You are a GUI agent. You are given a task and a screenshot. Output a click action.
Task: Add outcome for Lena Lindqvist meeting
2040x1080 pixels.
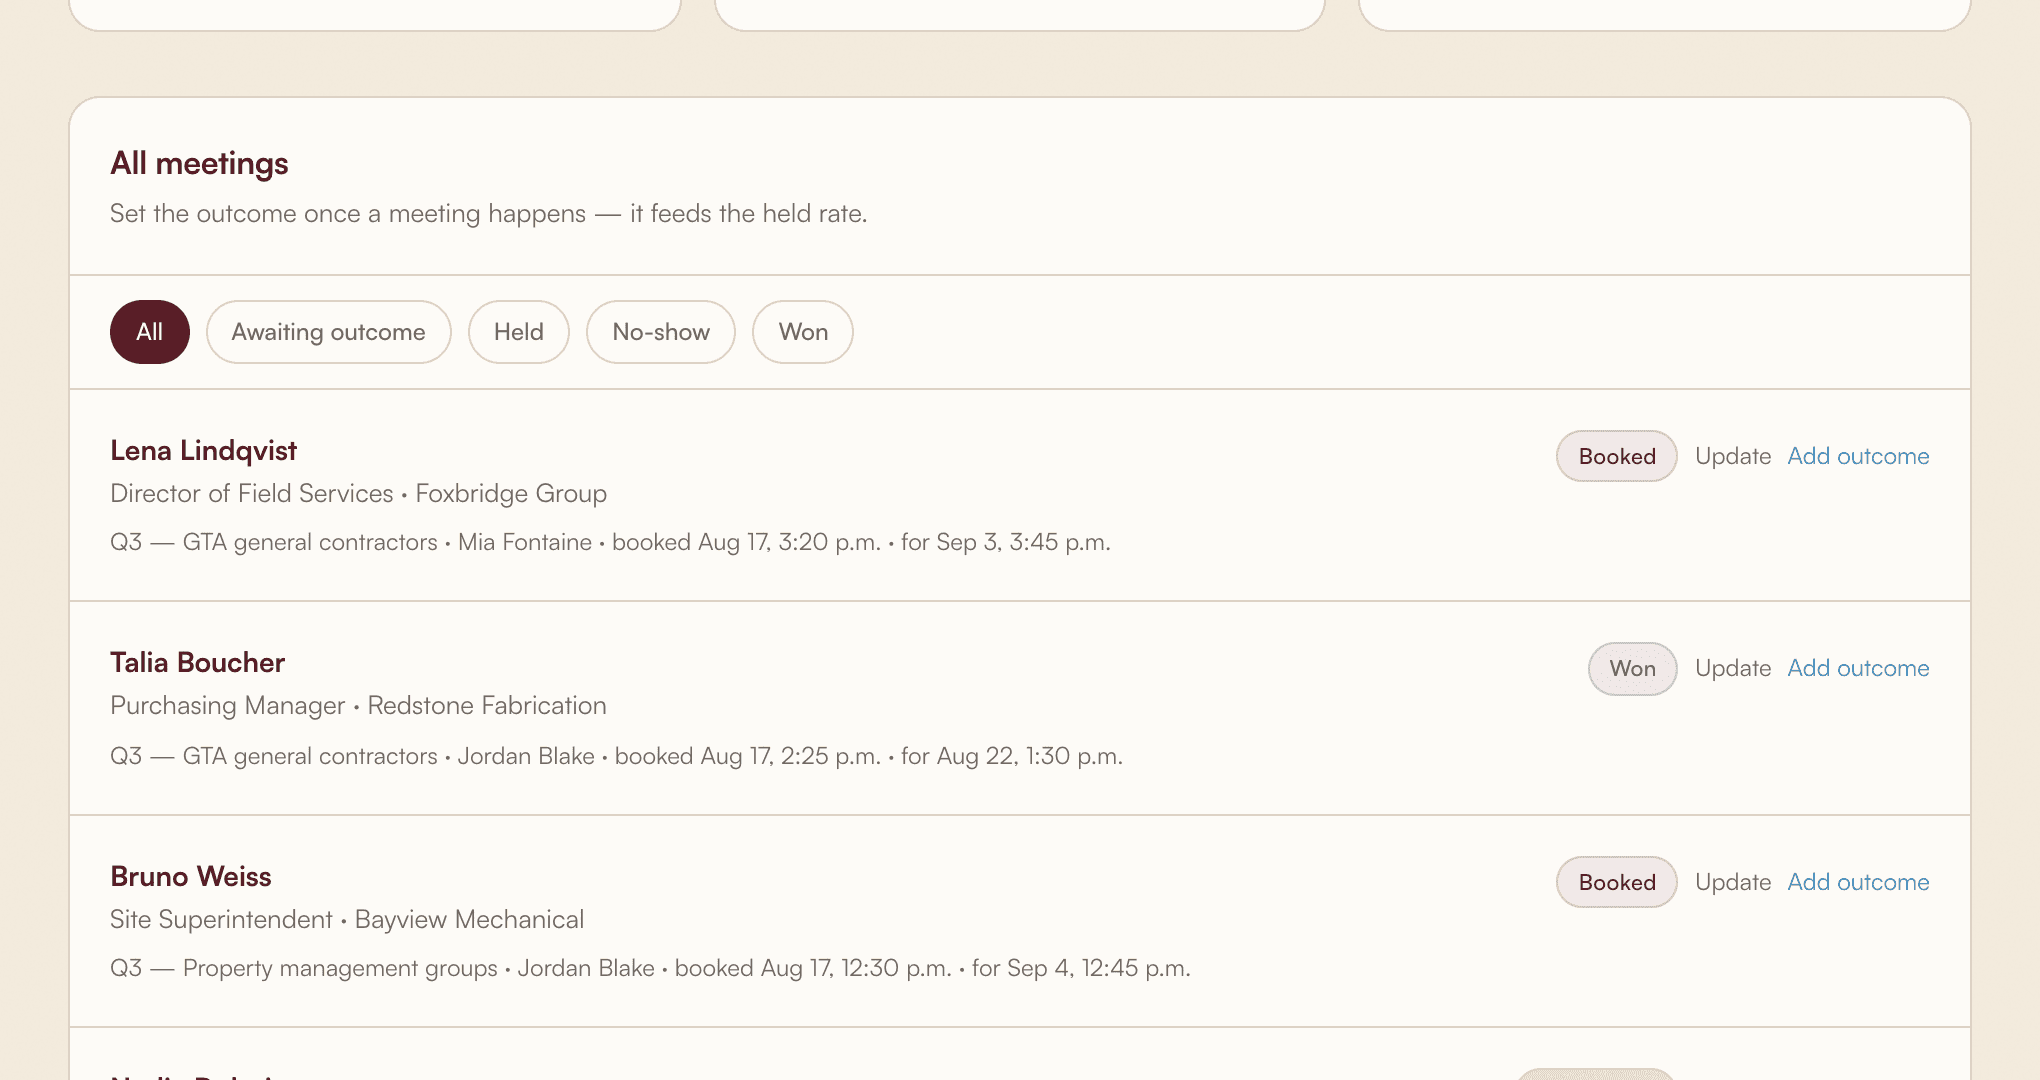[x=1858, y=456]
